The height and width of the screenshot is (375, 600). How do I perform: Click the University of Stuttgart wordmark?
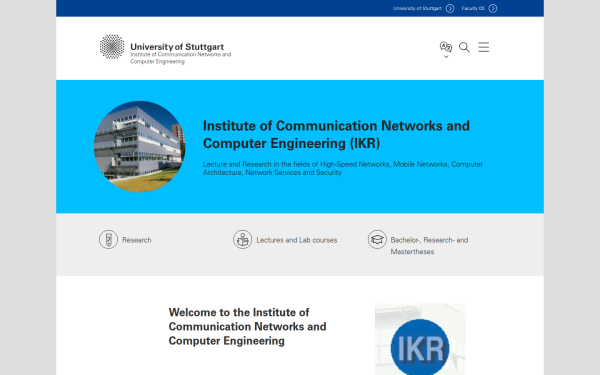pos(177,47)
